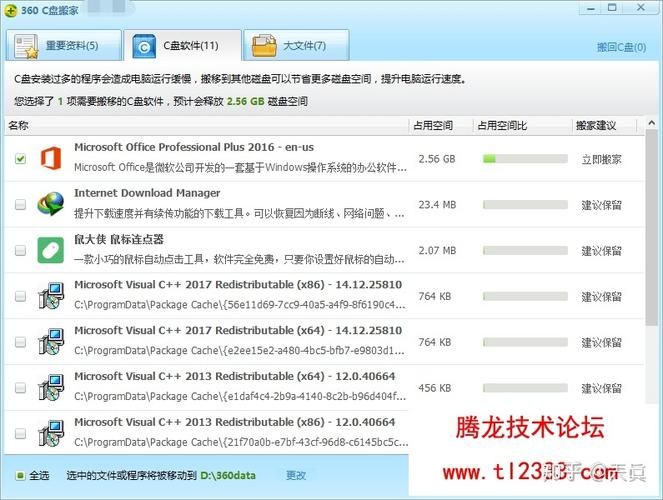Screen dimensions: 663x500
Task: Select Internet Download Manager title text
Action: click(147, 193)
